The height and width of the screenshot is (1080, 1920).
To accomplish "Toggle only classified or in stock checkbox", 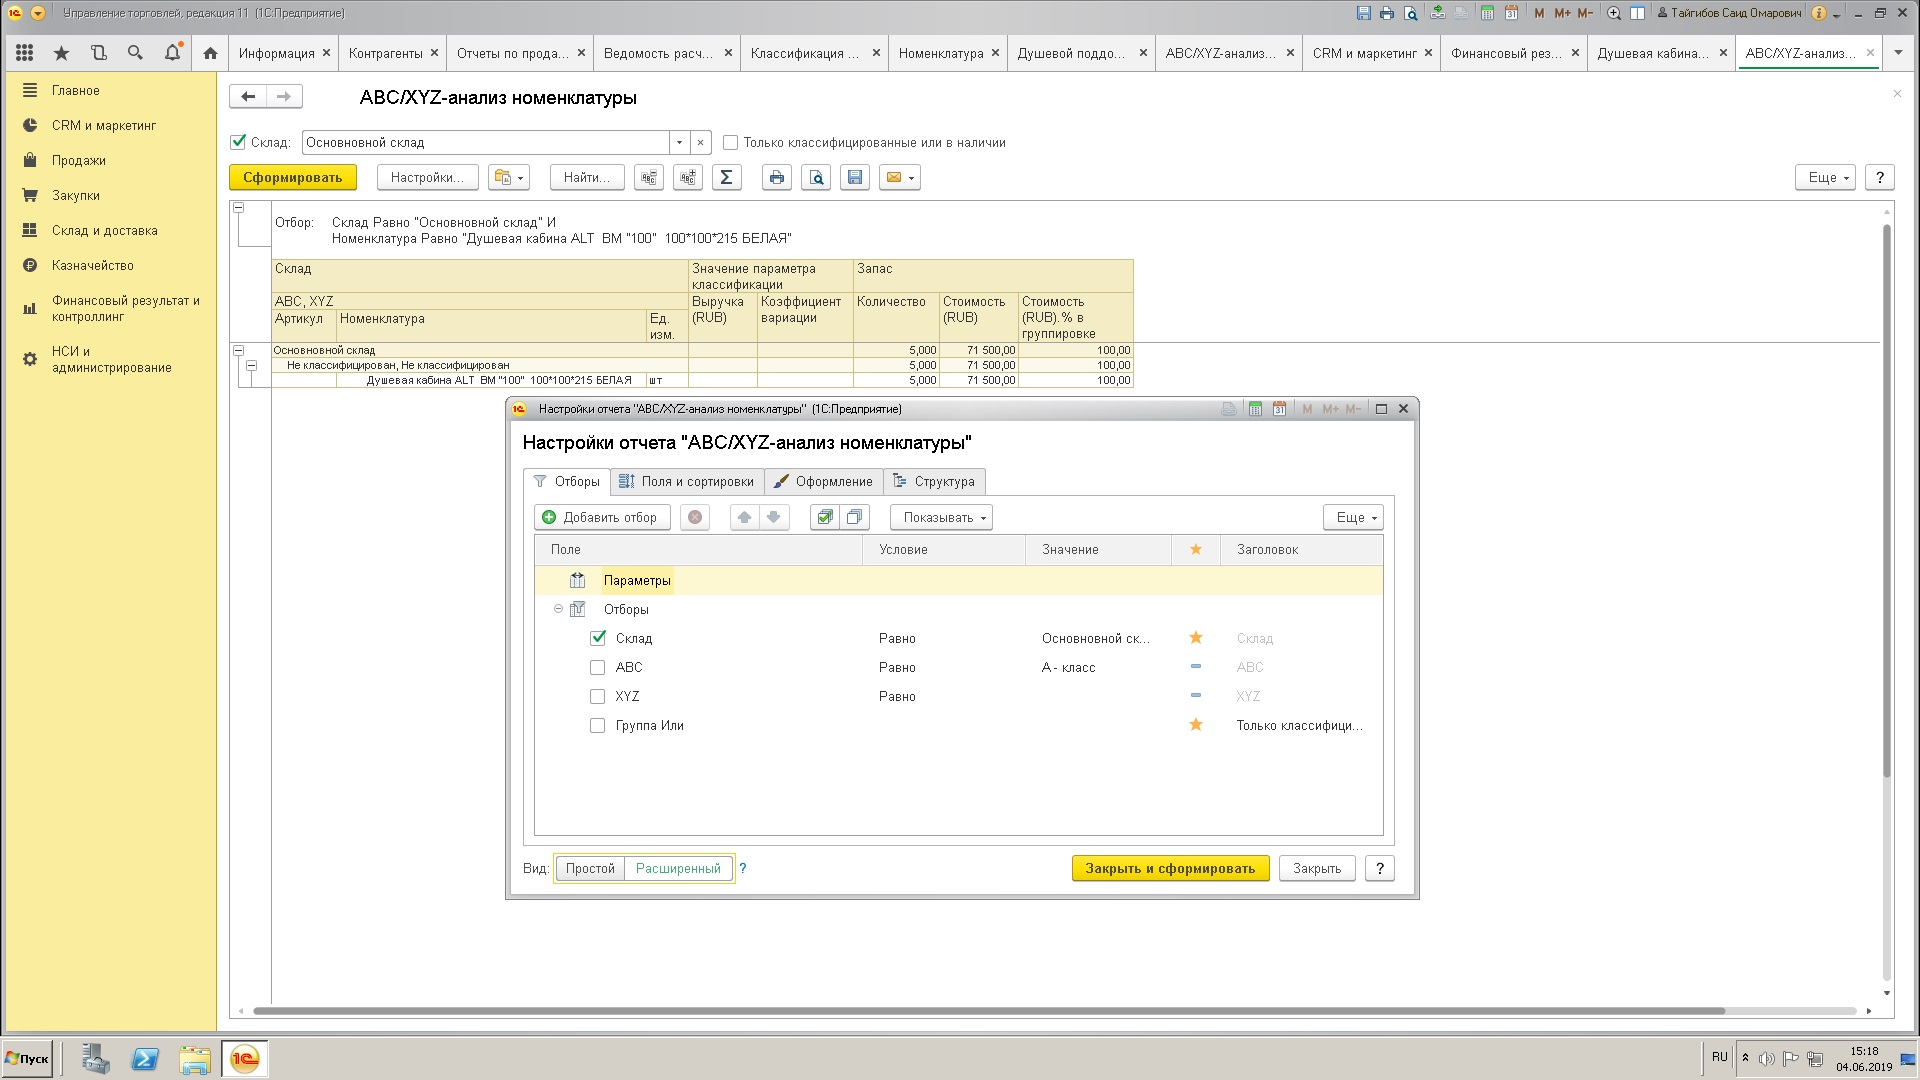I will click(731, 143).
